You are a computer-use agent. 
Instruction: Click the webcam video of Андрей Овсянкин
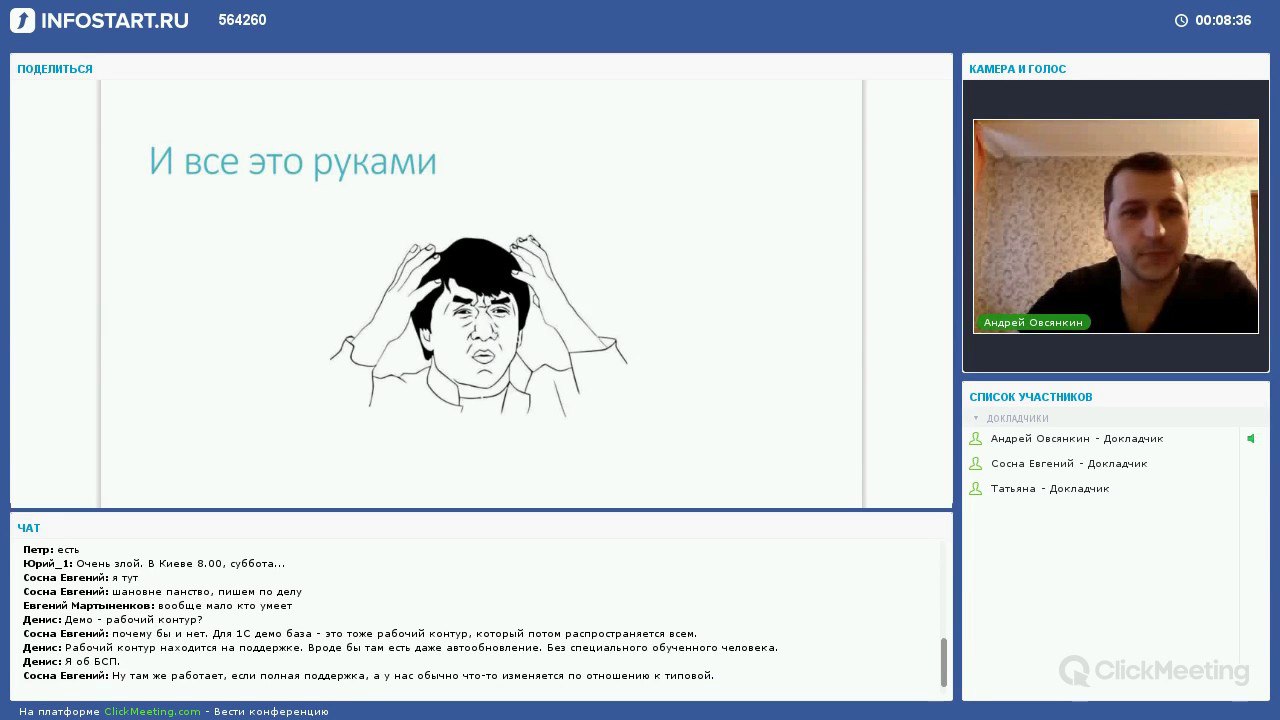[x=1116, y=226]
